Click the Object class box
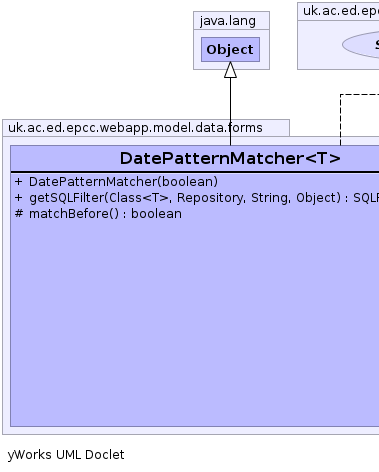This screenshot has height=472, width=379. (230, 49)
